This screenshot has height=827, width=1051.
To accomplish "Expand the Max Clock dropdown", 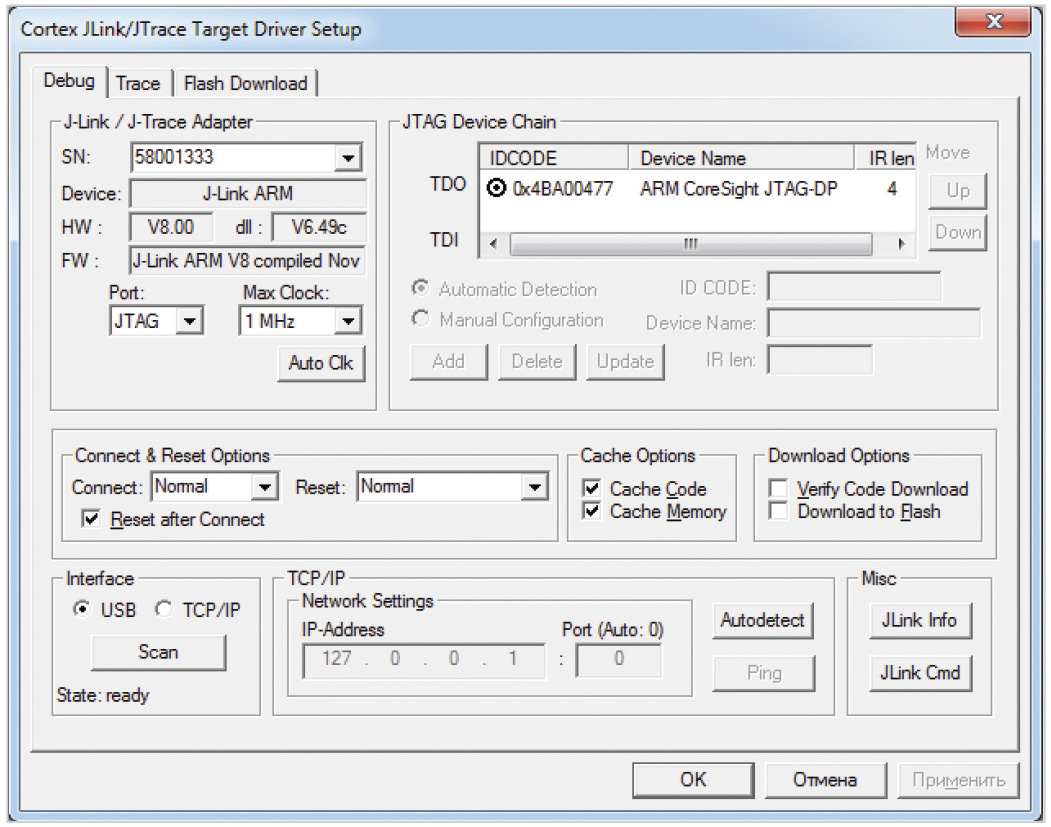I will point(347,321).
